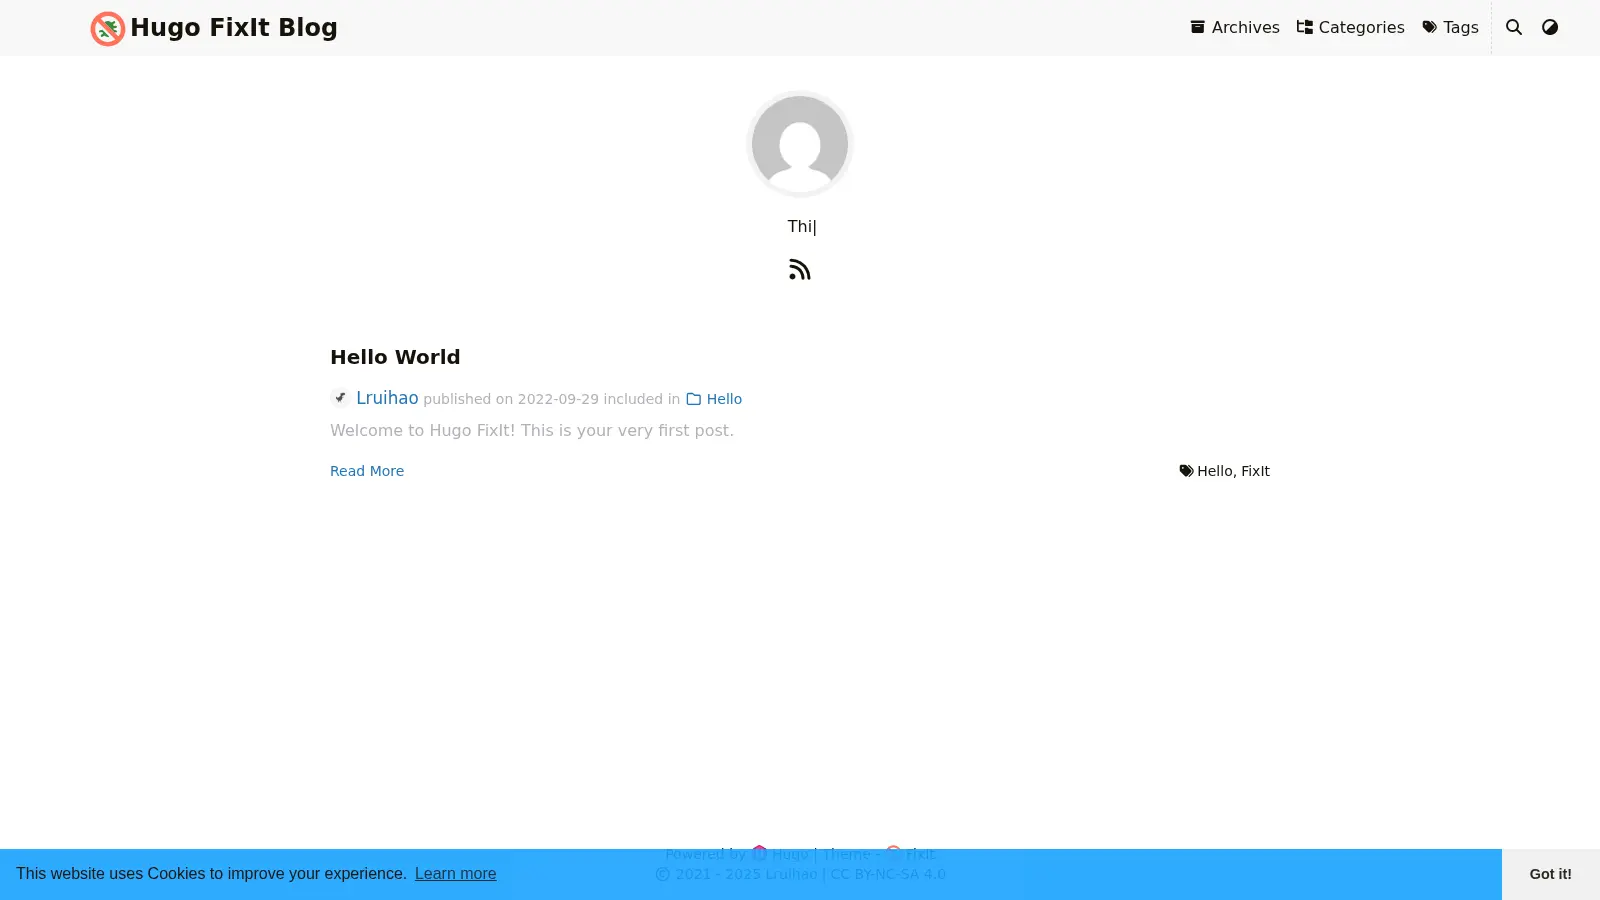Image resolution: width=1600 pixels, height=900 pixels.
Task: Open the Archives menu item
Action: coord(1235,28)
